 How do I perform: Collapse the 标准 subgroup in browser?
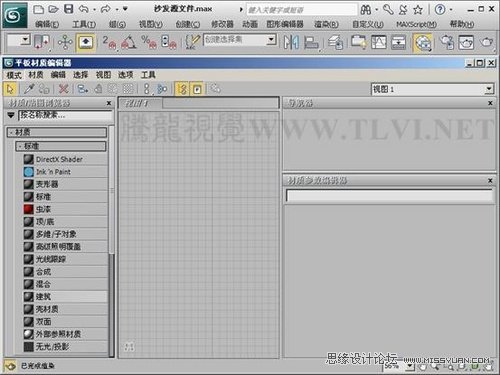pos(61,146)
